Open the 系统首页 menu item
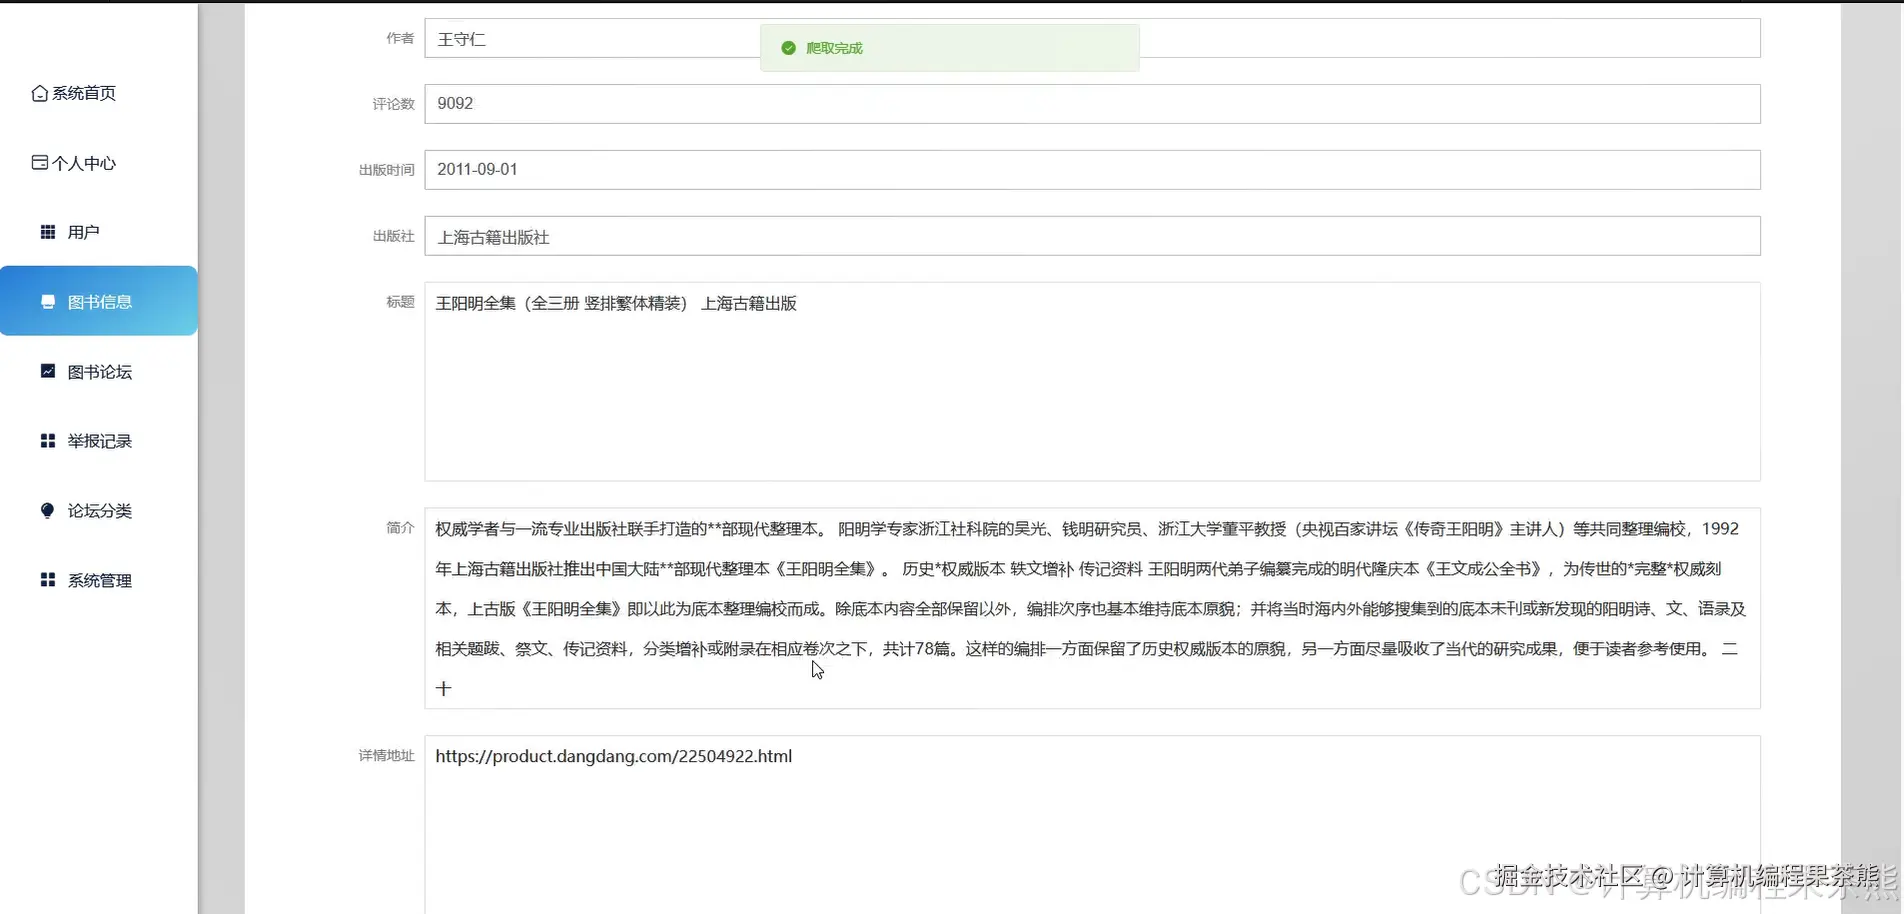The height and width of the screenshot is (914, 1904). coord(84,93)
